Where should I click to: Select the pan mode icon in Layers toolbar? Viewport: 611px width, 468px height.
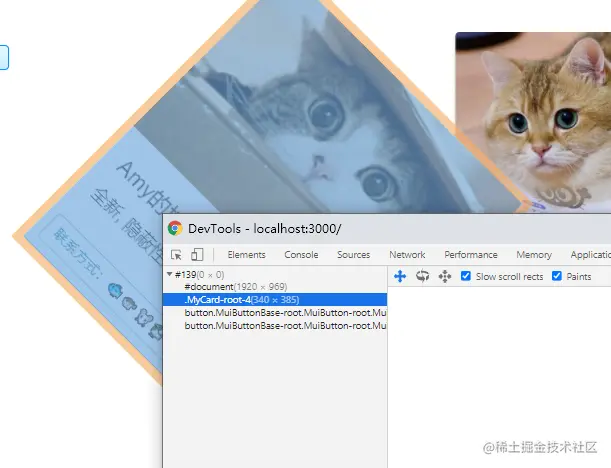[400, 276]
